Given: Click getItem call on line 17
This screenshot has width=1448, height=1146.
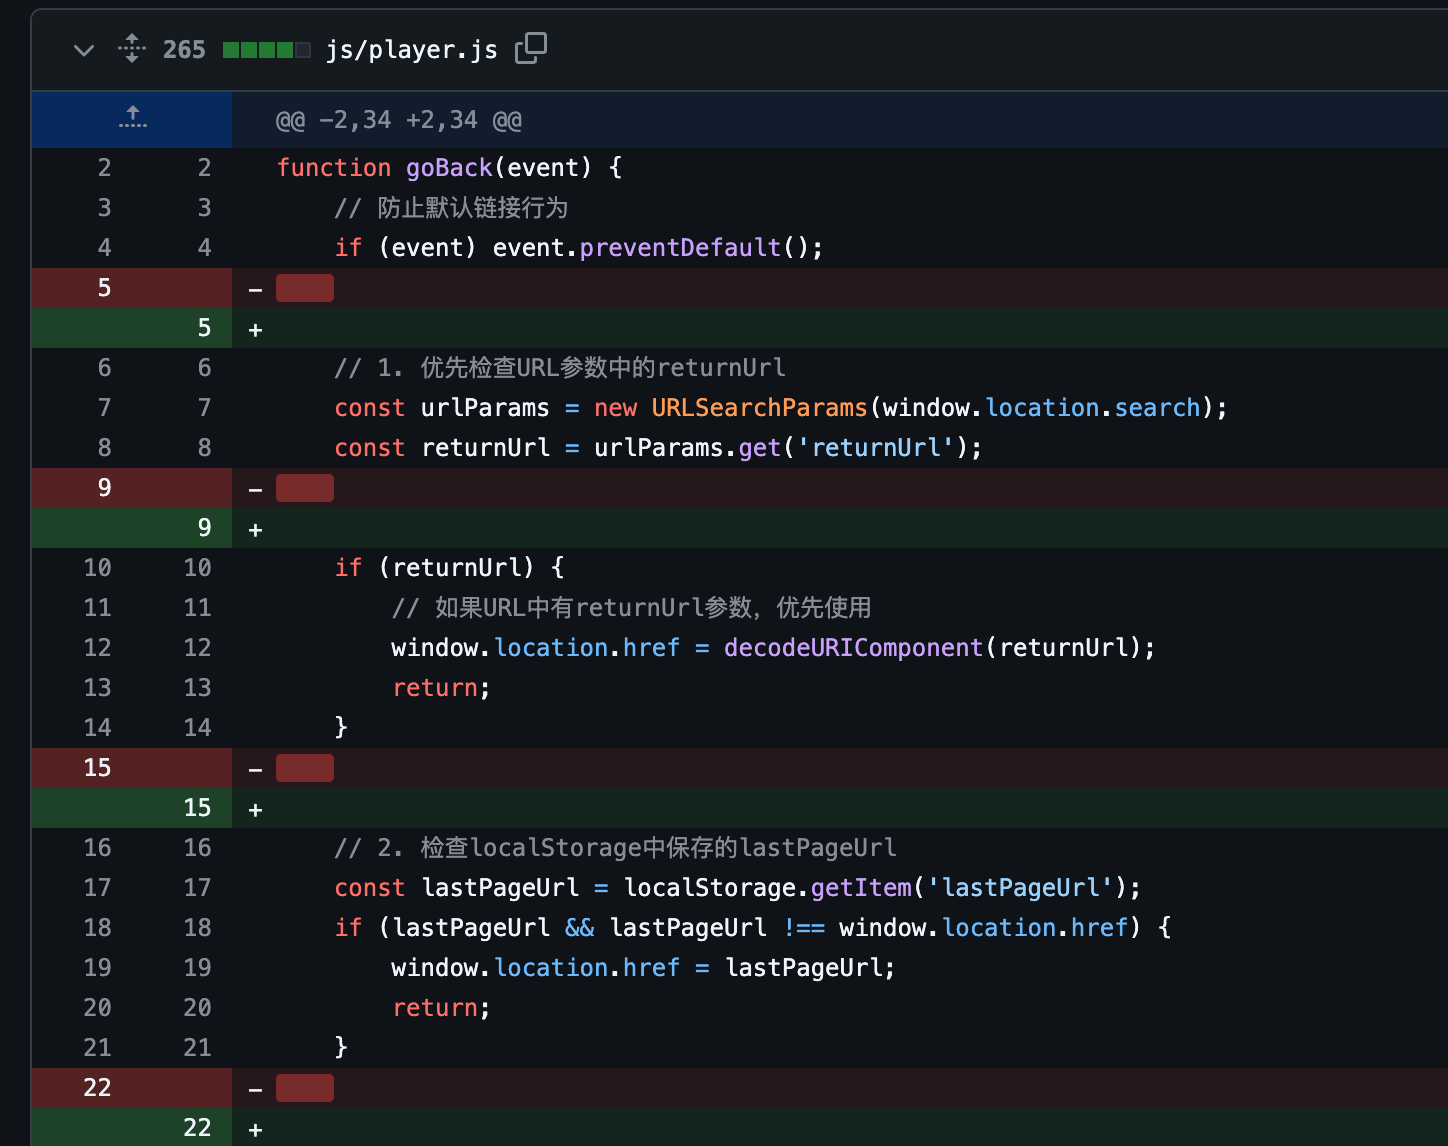Looking at the screenshot, I should (x=861, y=888).
